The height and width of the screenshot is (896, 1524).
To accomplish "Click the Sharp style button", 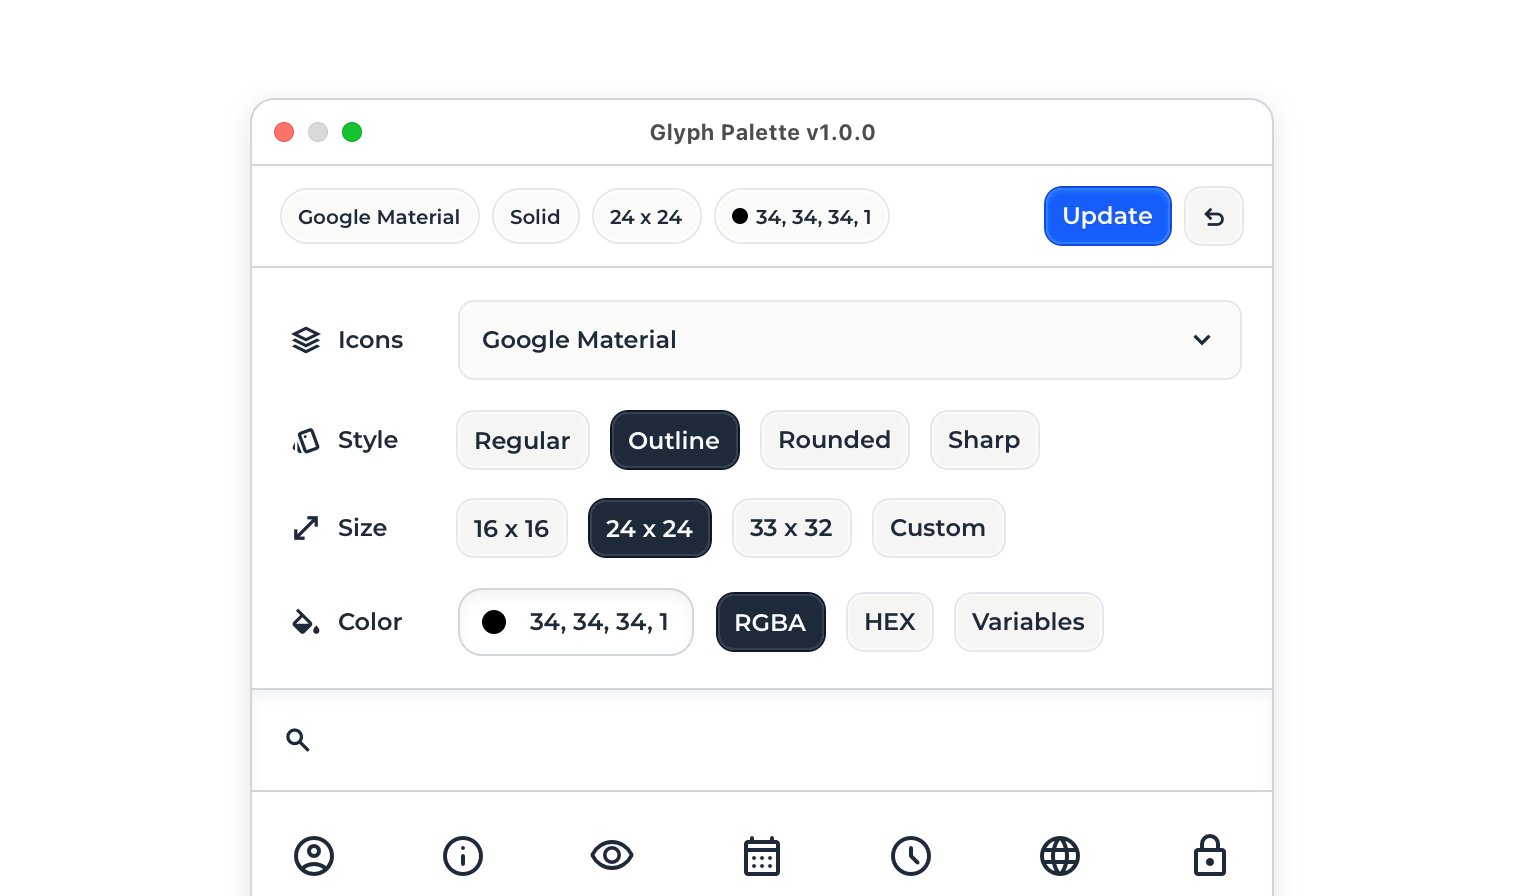I will [x=984, y=441].
